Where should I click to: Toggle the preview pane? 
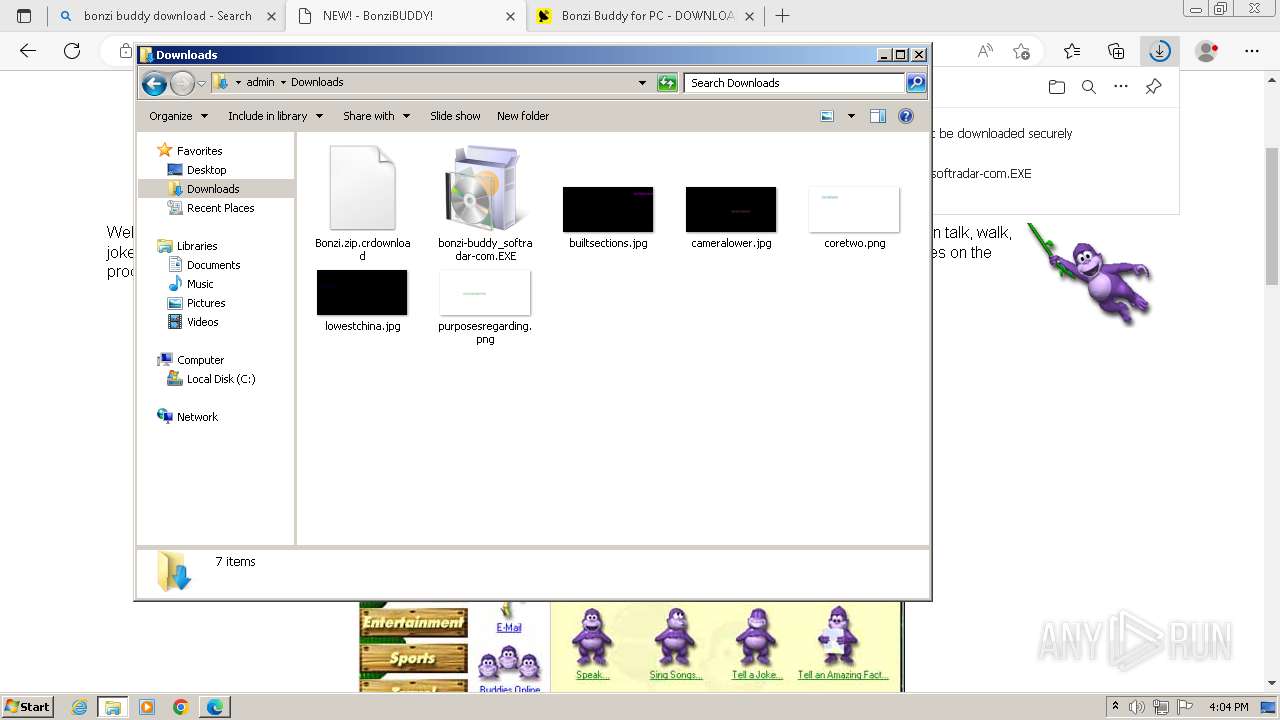[878, 116]
